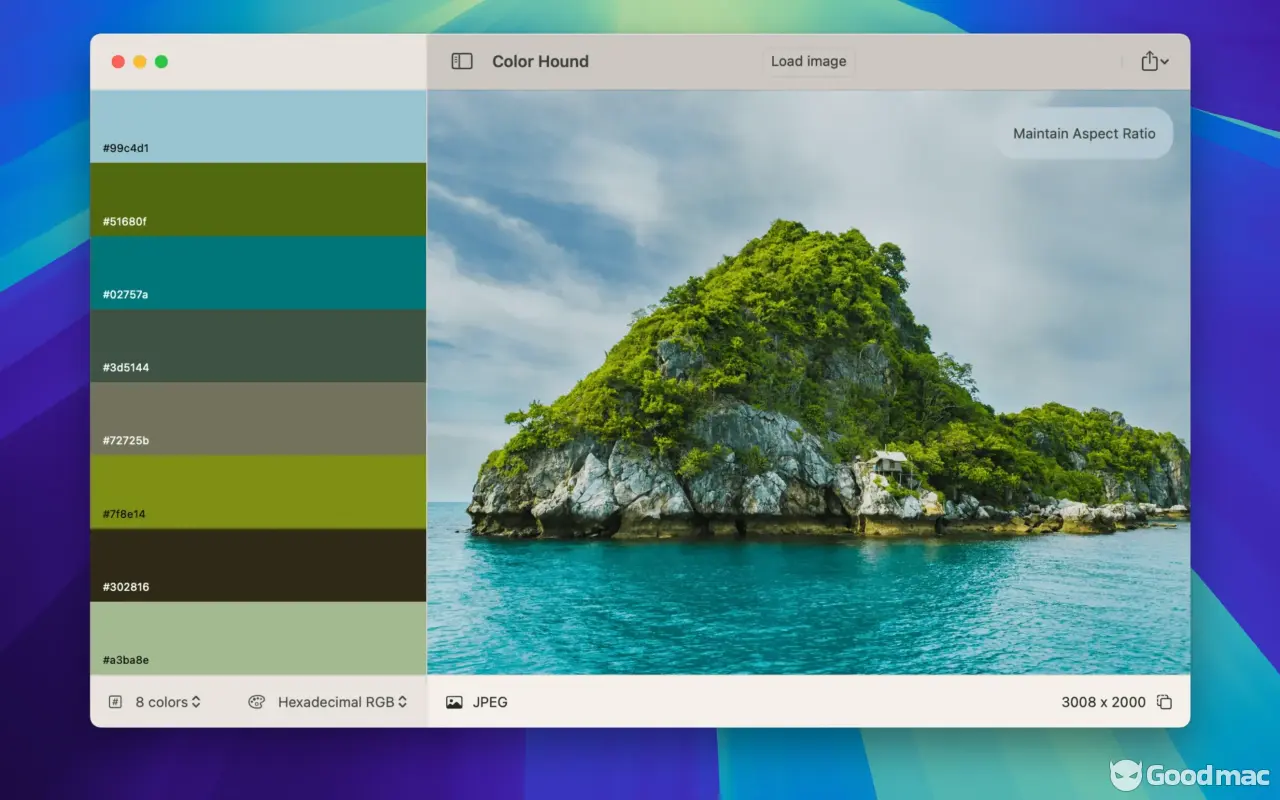Toggle the sidebar panel icon
1280x800 pixels.
(461, 61)
